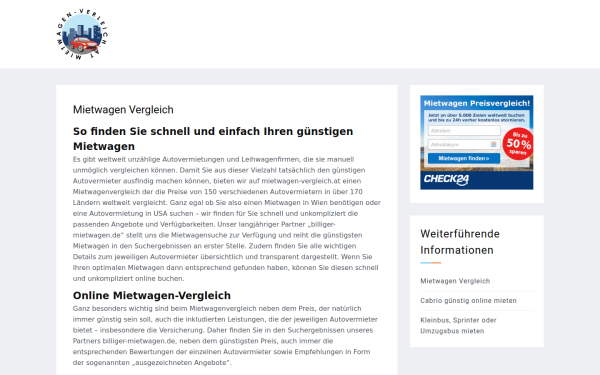The image size is (600, 375).
Task: Open the Mietwagen Vergleich sidebar link
Action: [455, 281]
